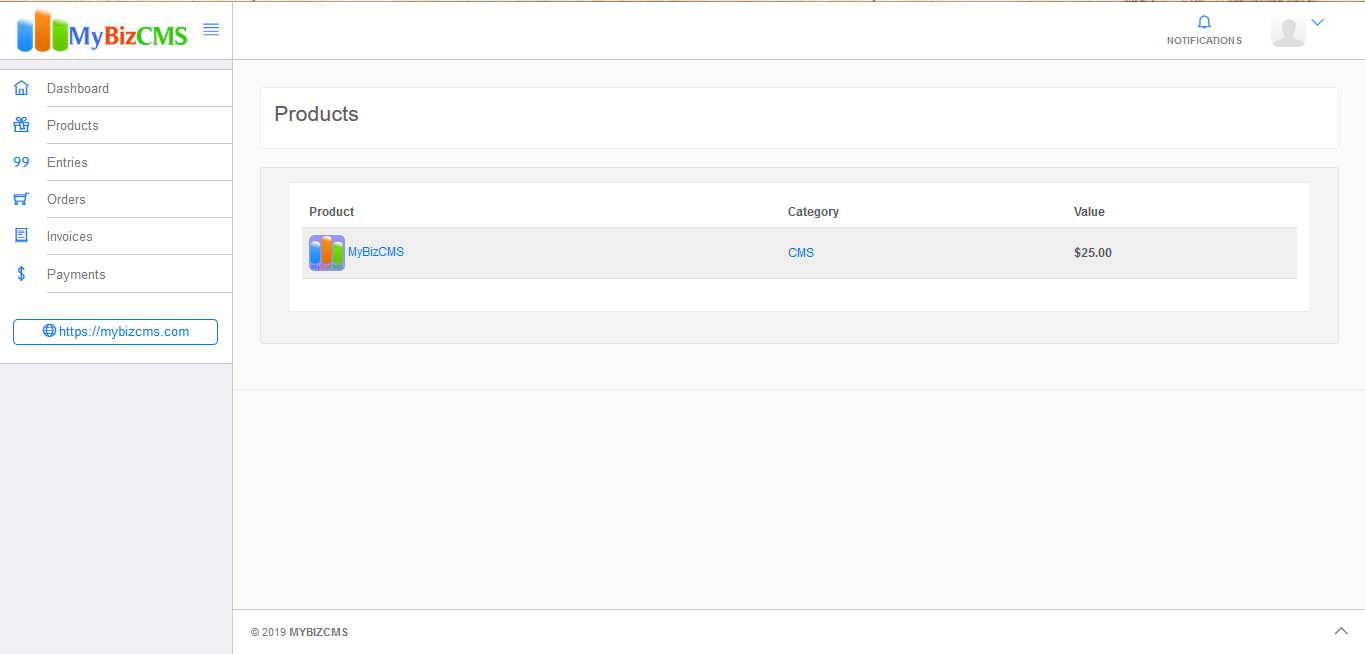Viewport: 1365px width, 654px height.
Task: Click the scroll-to-top chevron in footer
Action: click(x=1341, y=630)
